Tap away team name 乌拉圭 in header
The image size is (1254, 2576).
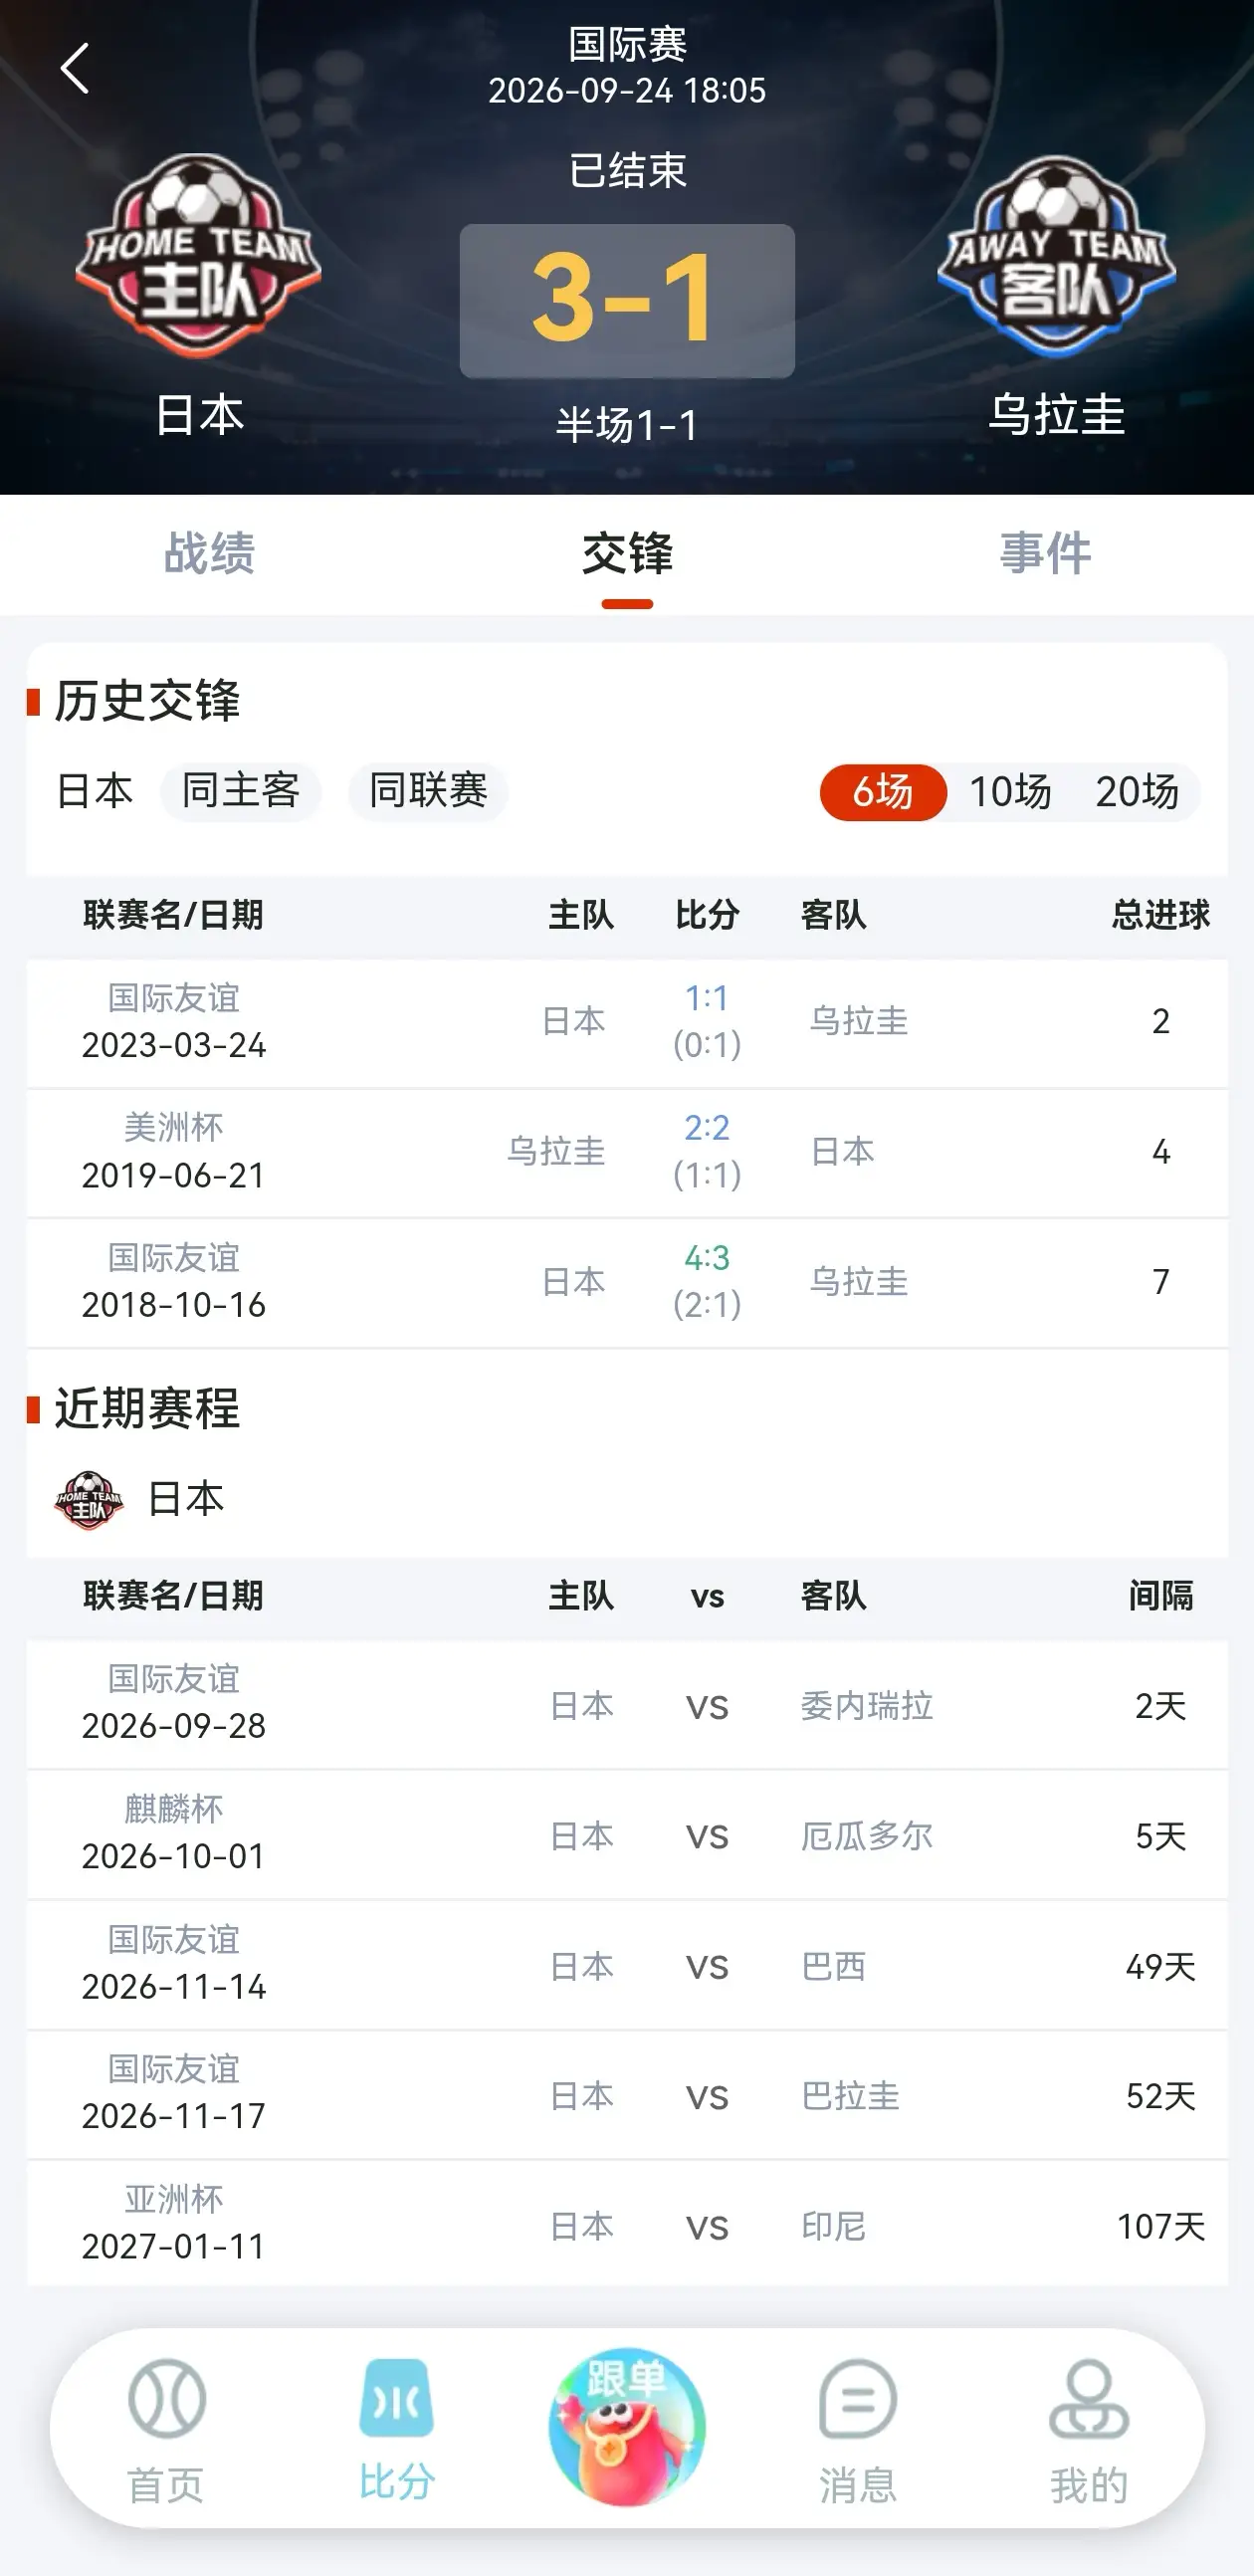point(1057,415)
